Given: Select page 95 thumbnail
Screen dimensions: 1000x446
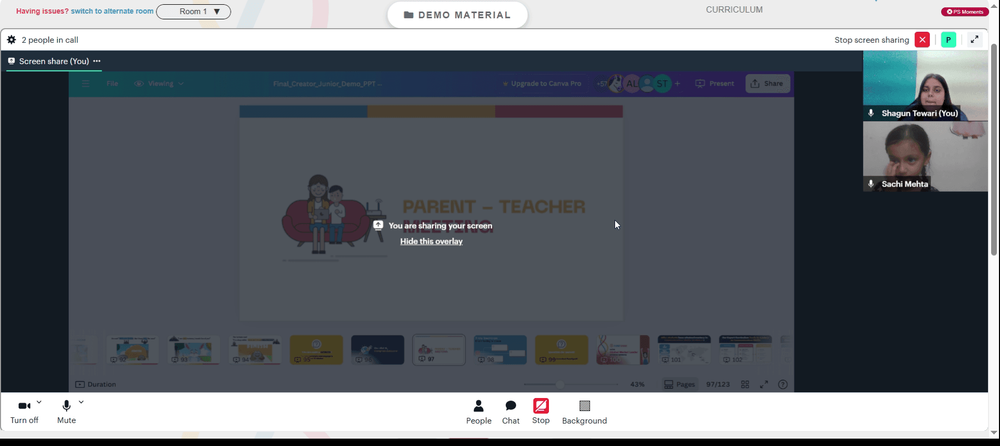Looking at the screenshot, I should (316, 350).
